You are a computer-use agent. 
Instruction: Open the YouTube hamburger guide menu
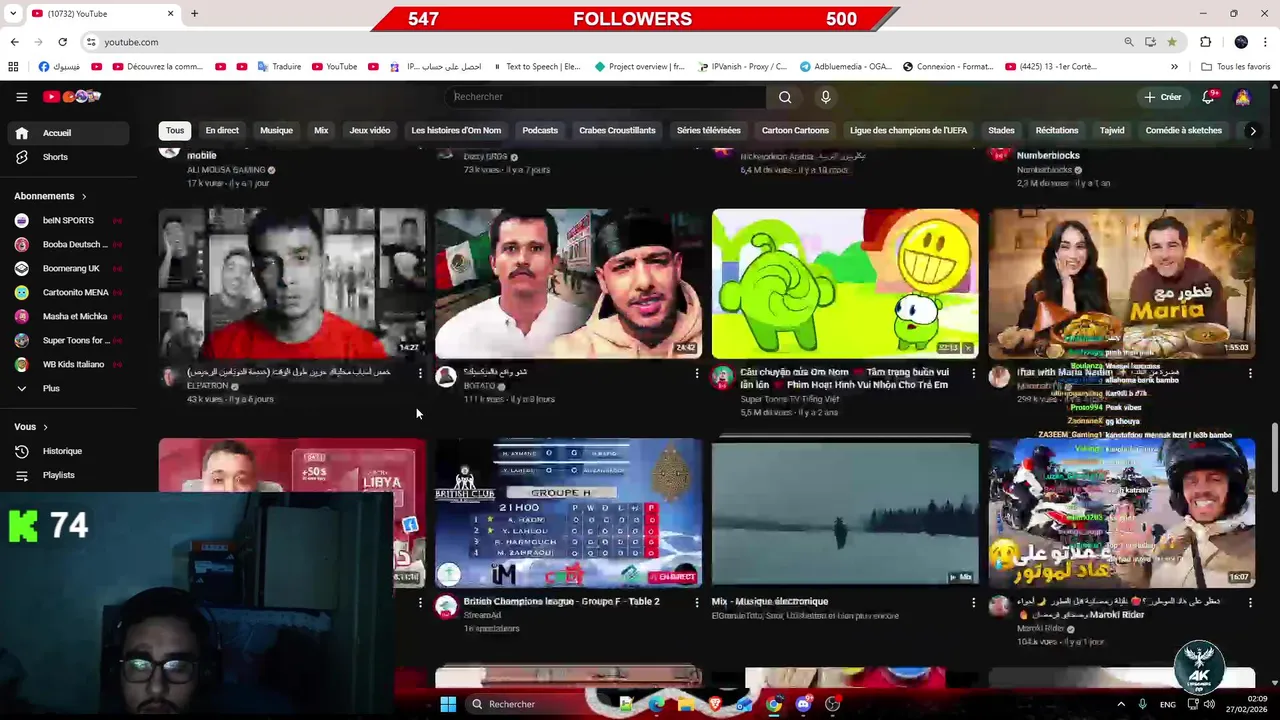21,97
